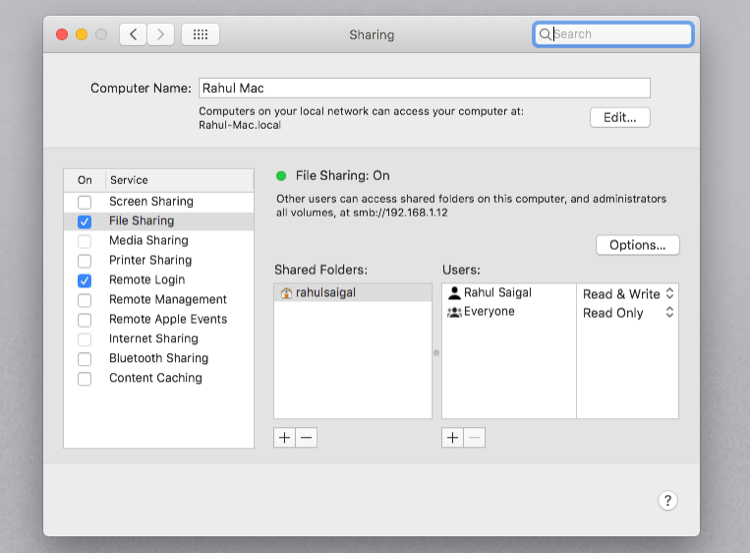Enable Printer Sharing checkbox
This screenshot has width=750, height=553.
tap(85, 261)
